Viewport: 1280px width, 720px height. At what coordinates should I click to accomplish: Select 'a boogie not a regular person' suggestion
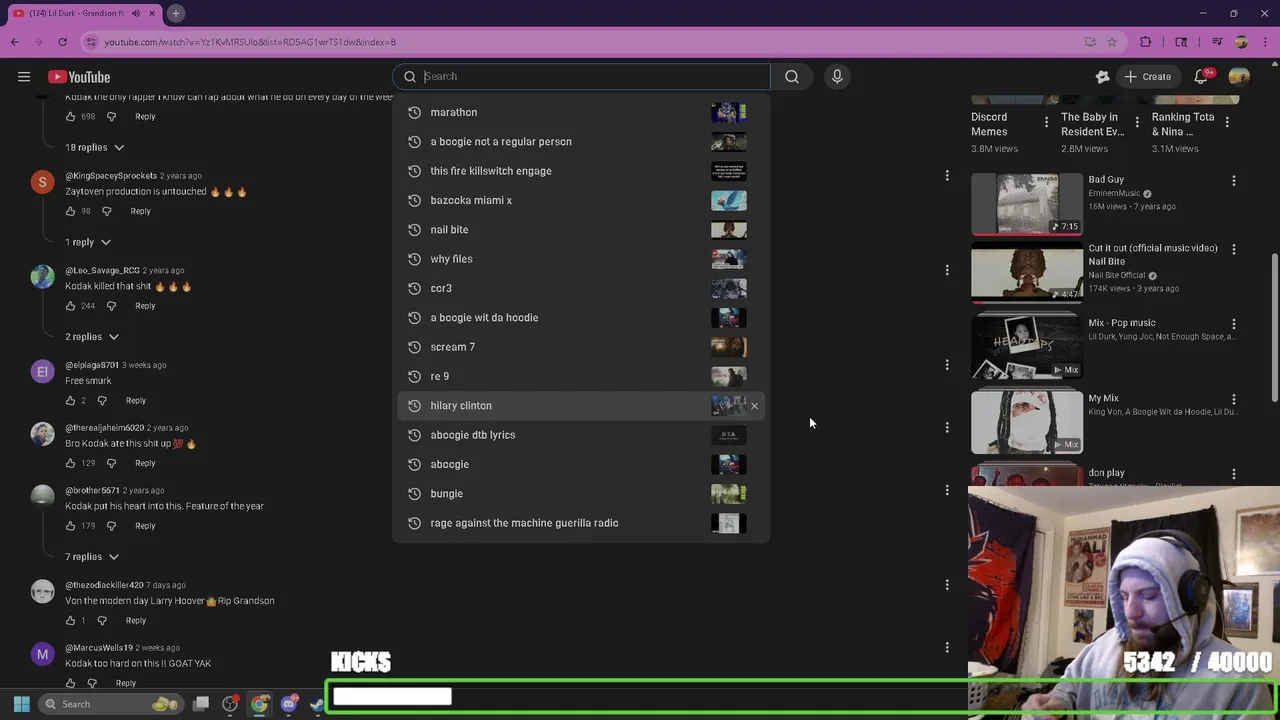[x=581, y=142]
